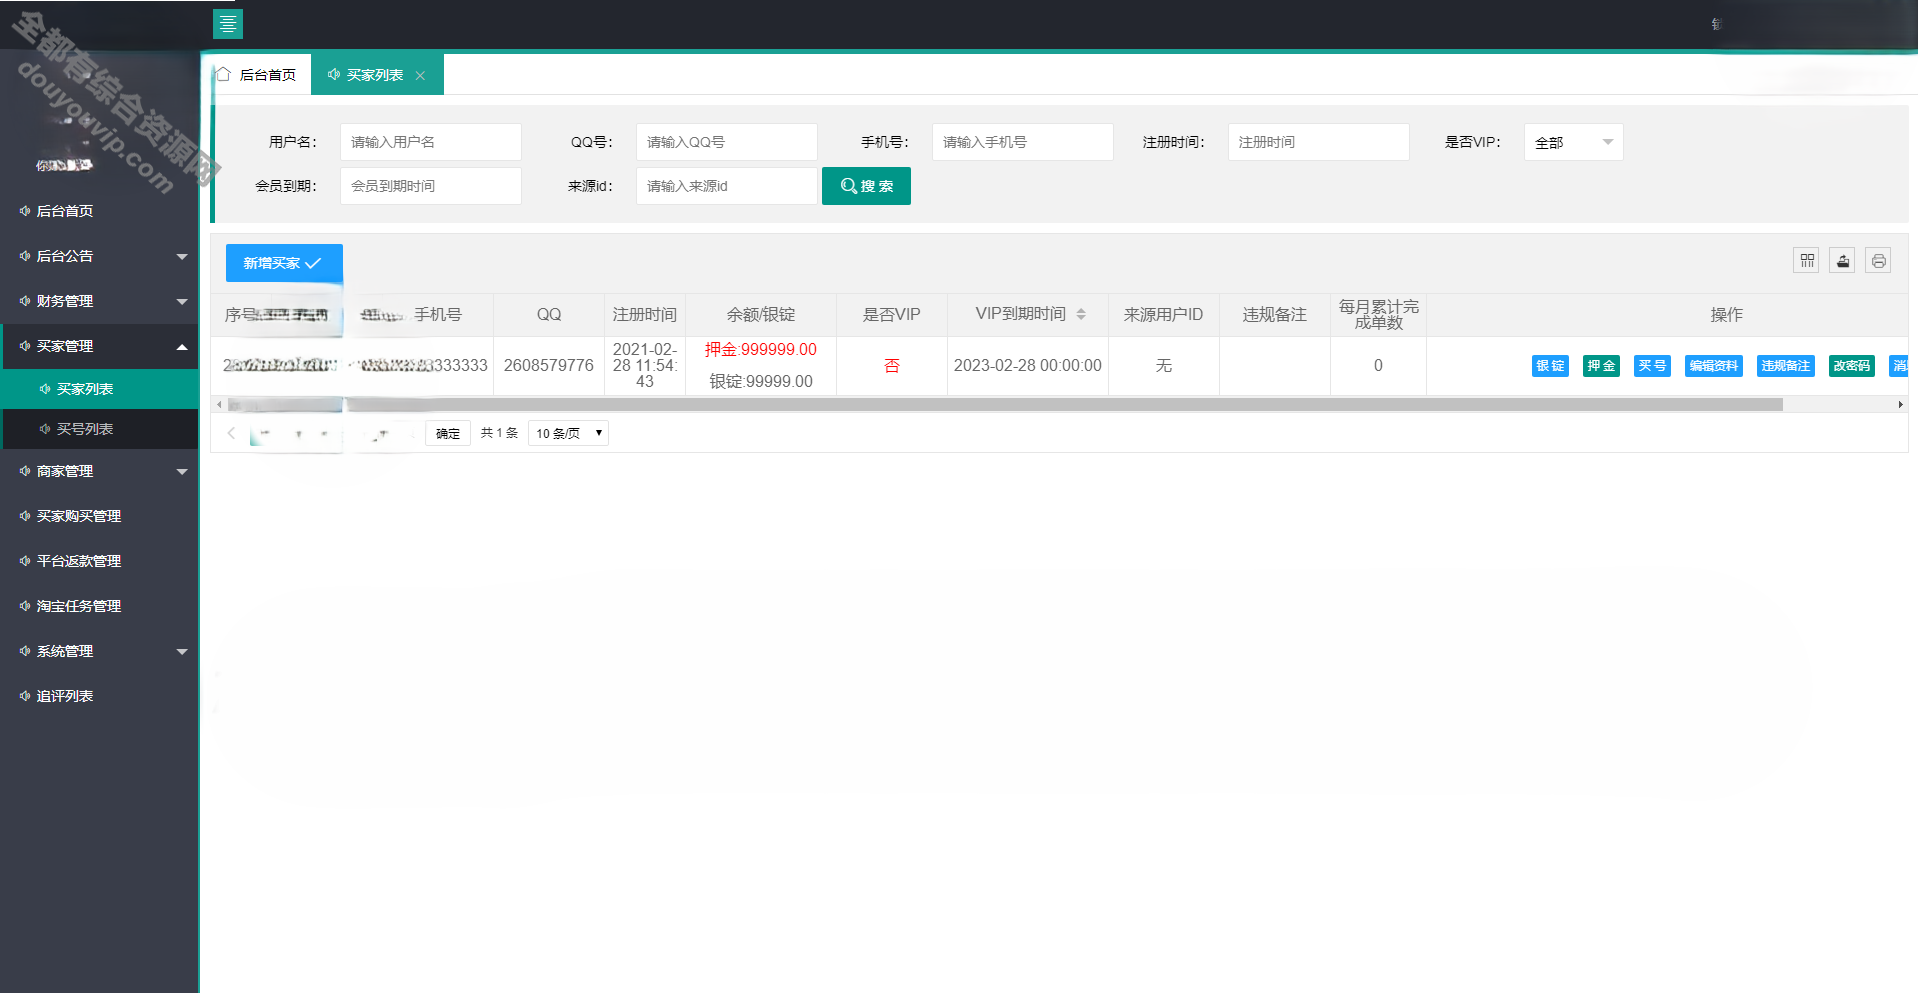
Task: Click the print table icon
Action: coord(1878,261)
